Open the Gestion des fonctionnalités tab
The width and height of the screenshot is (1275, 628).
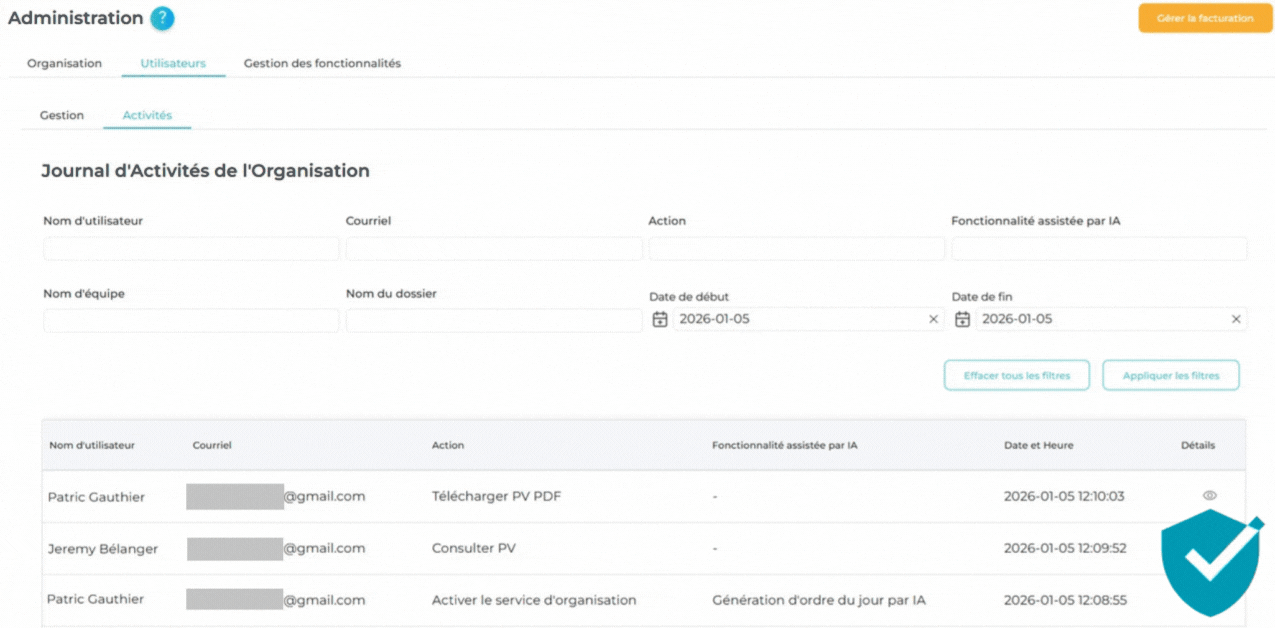322,63
